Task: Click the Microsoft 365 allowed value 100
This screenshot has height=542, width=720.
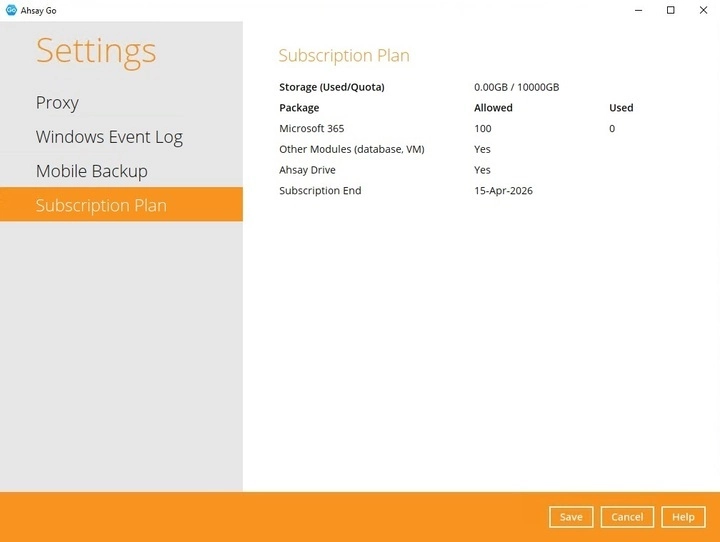Action: pos(483,129)
